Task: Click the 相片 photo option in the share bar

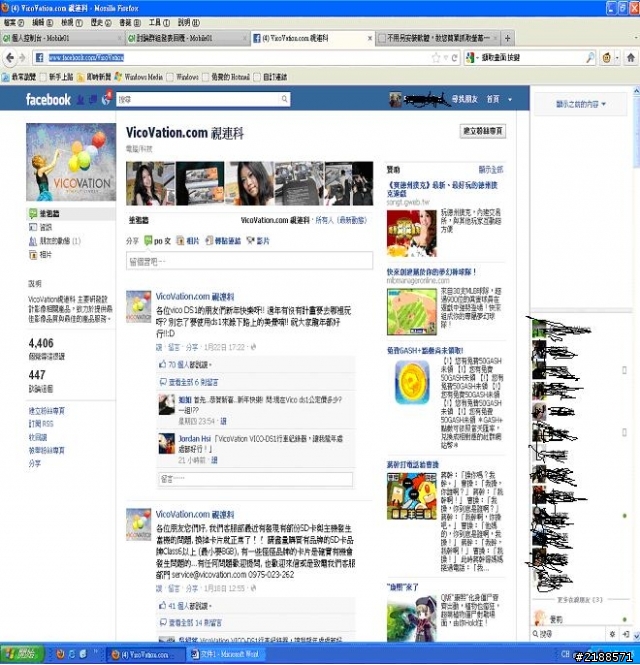Action: pyautogui.click(x=187, y=241)
